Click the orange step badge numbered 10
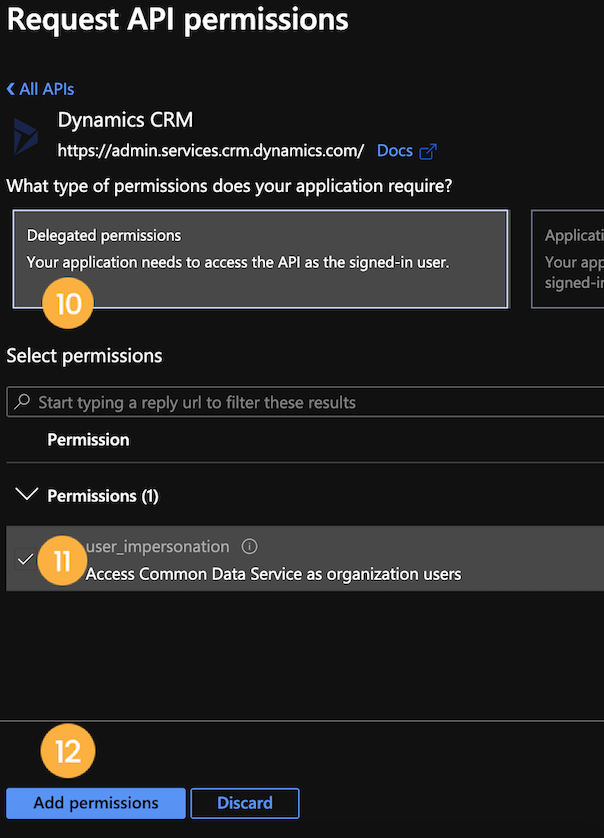Viewport: 604px width, 838px height. [x=68, y=303]
